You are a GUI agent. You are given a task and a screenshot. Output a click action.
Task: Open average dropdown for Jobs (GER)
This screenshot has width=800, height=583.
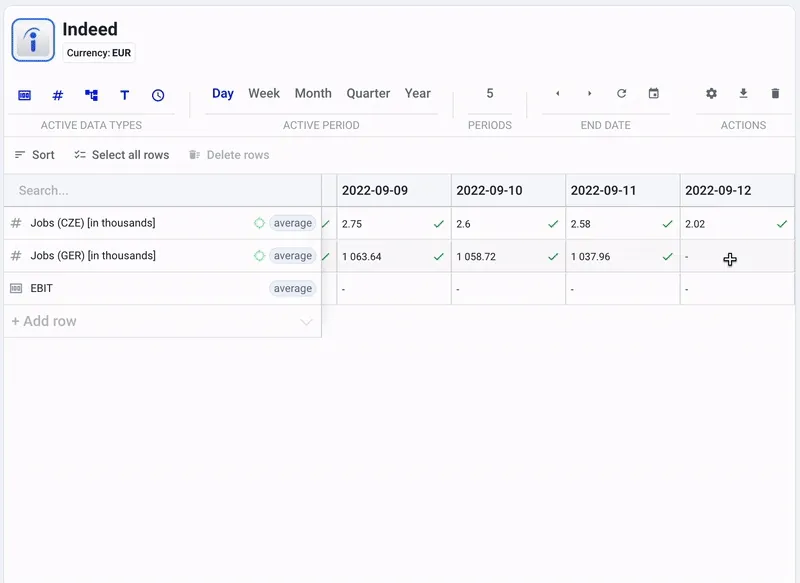(293, 256)
